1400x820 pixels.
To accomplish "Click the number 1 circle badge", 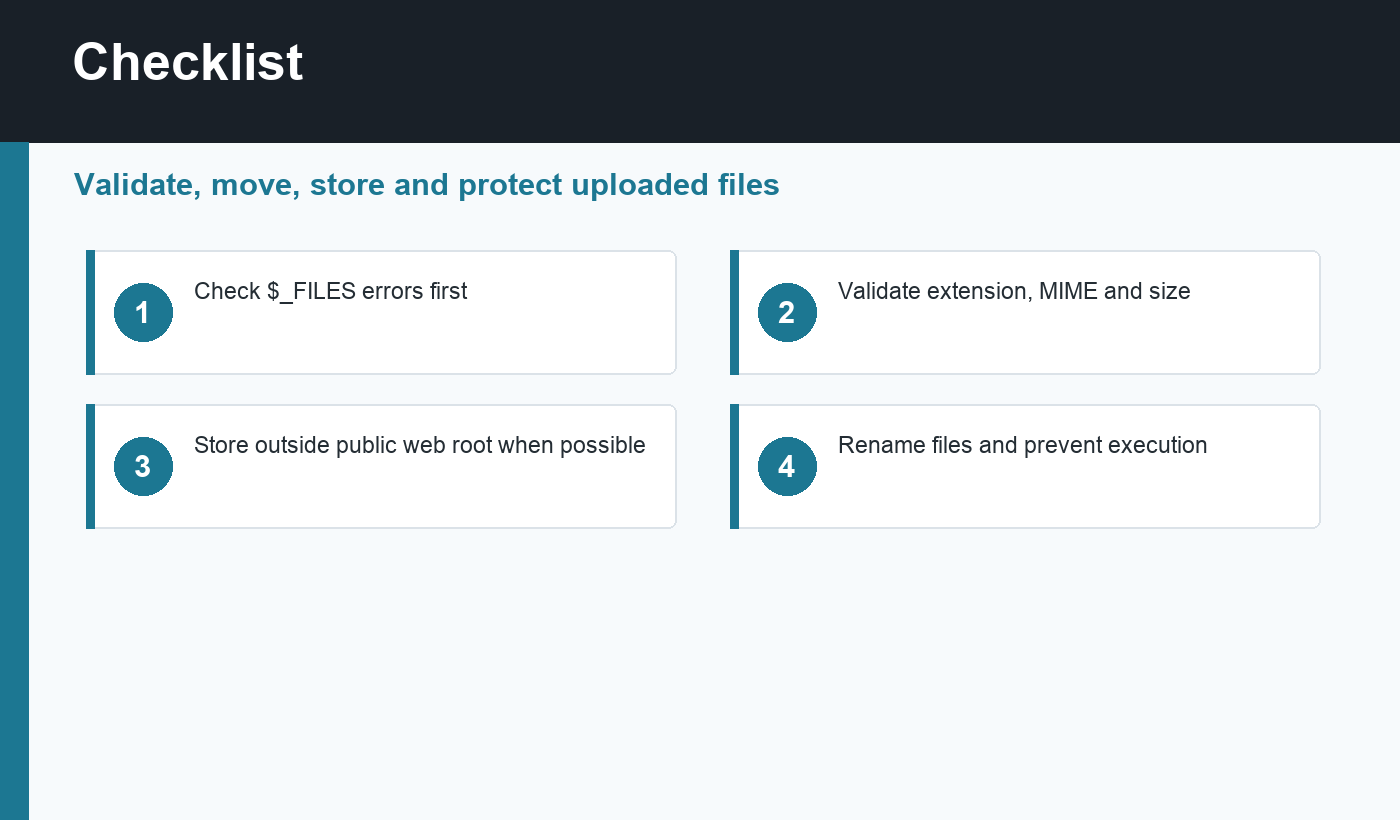I will pyautogui.click(x=143, y=312).
